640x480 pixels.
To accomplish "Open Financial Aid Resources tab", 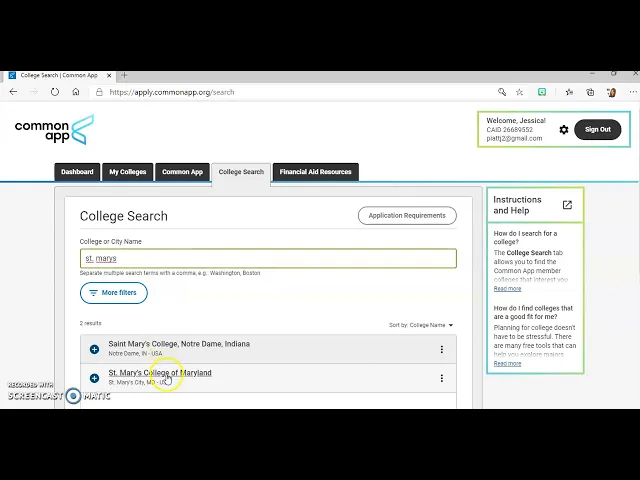I will click(x=316, y=172).
